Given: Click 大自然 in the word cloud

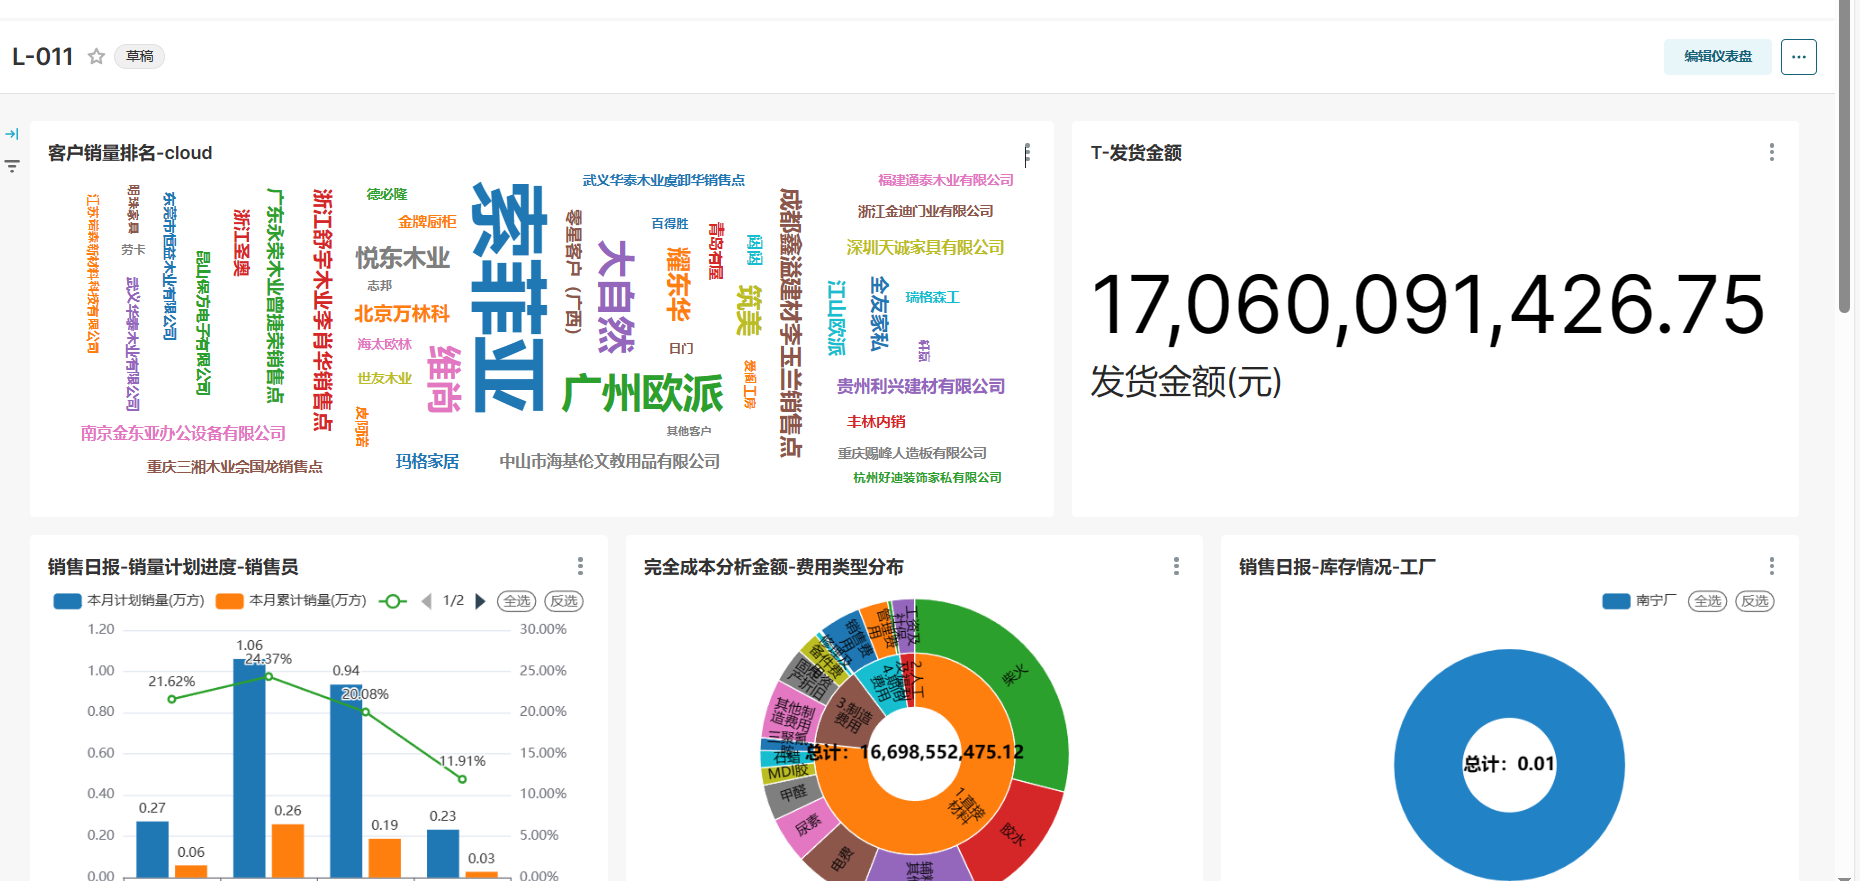Looking at the screenshot, I should point(615,297).
